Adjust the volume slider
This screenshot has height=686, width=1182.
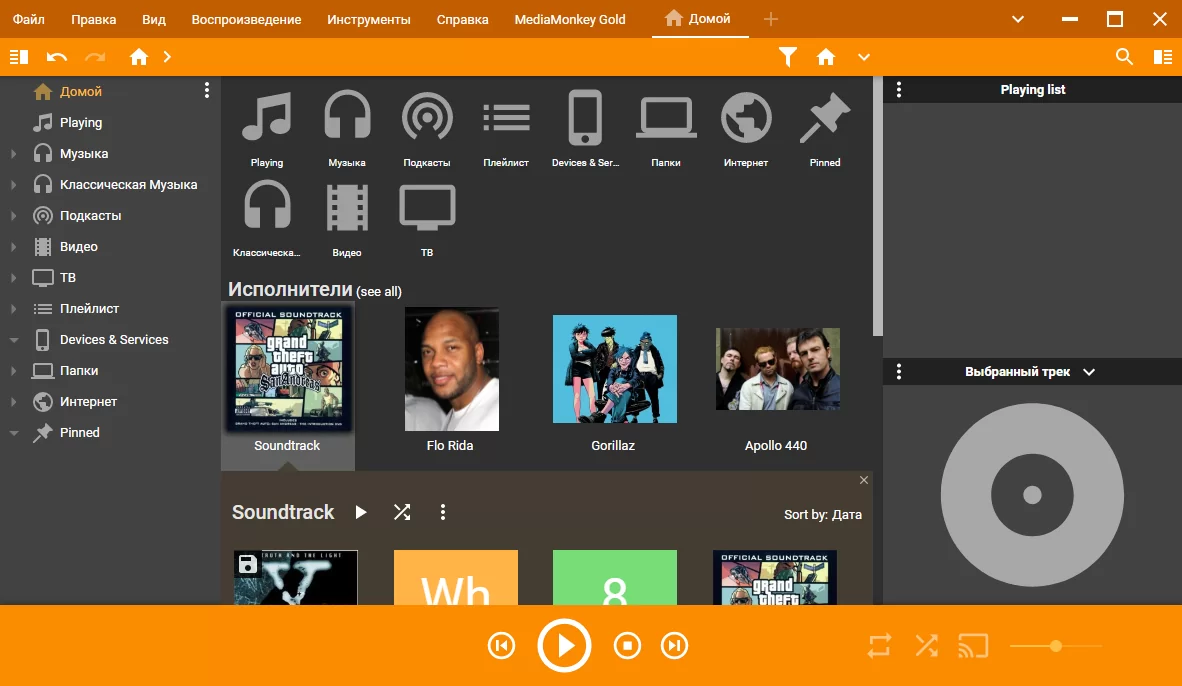[x=1055, y=646]
